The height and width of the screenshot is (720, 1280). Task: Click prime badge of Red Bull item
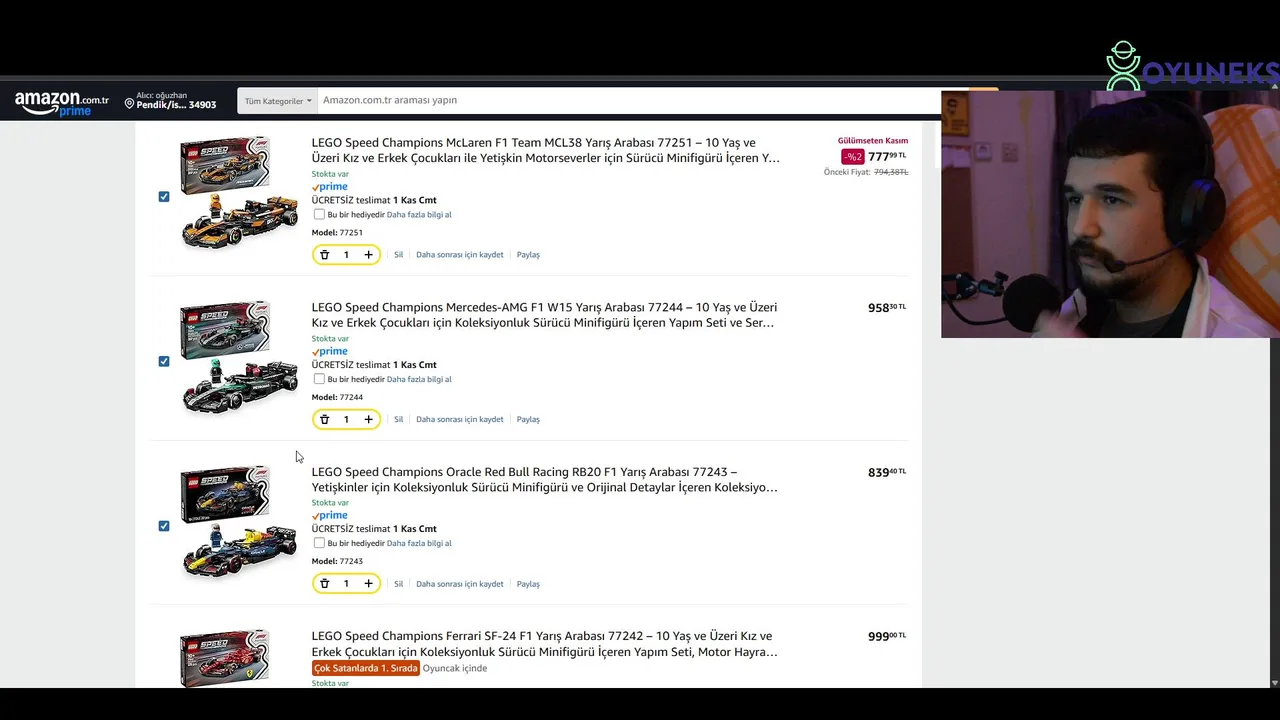329,516
